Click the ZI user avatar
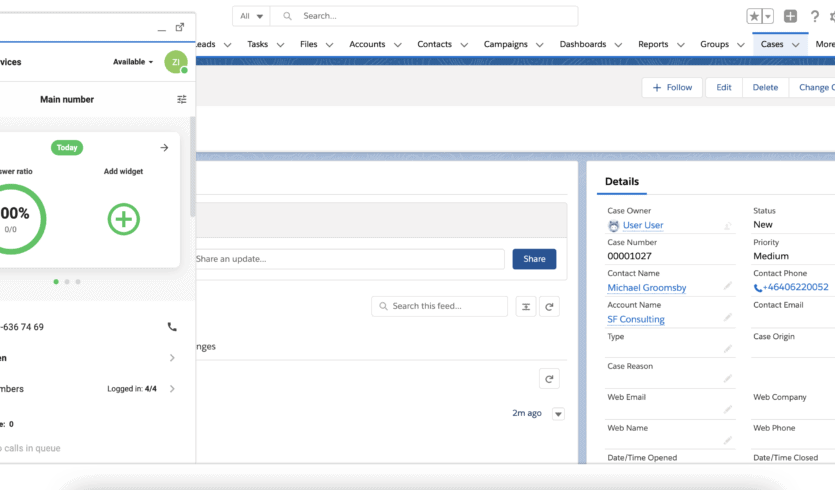 (x=176, y=62)
